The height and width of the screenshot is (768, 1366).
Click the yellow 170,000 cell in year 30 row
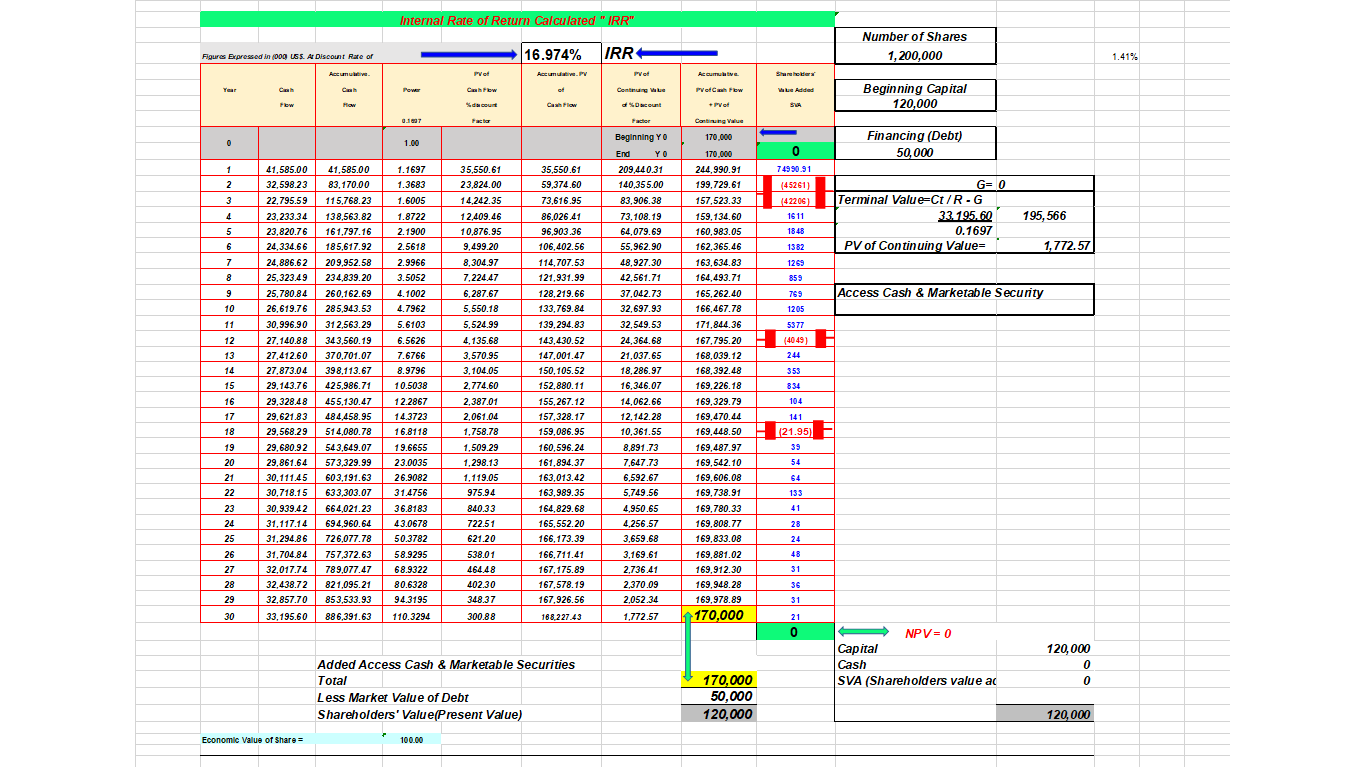tap(719, 615)
